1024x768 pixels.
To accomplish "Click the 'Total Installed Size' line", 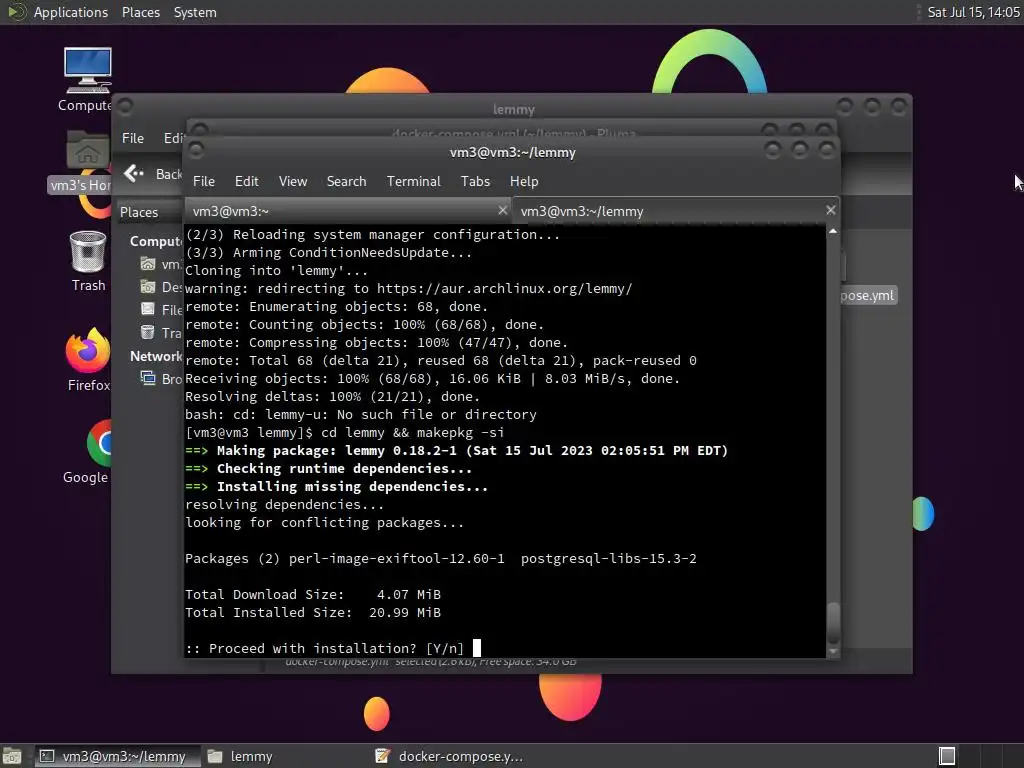I will point(313,613).
